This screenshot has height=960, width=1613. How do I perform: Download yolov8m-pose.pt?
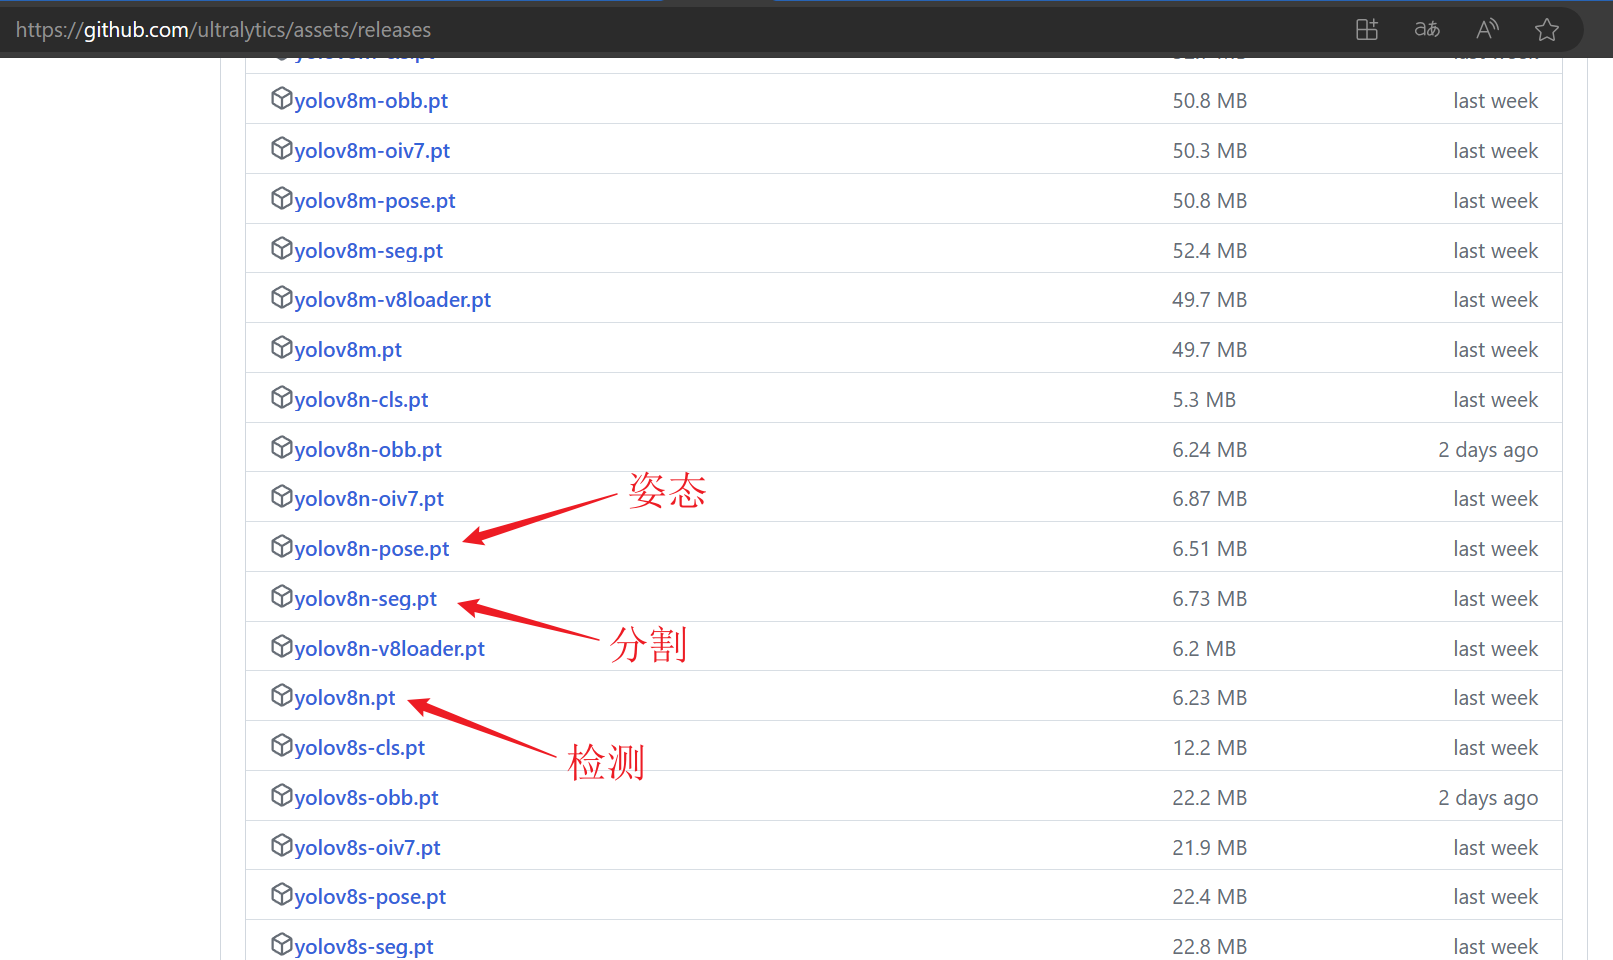[375, 201]
